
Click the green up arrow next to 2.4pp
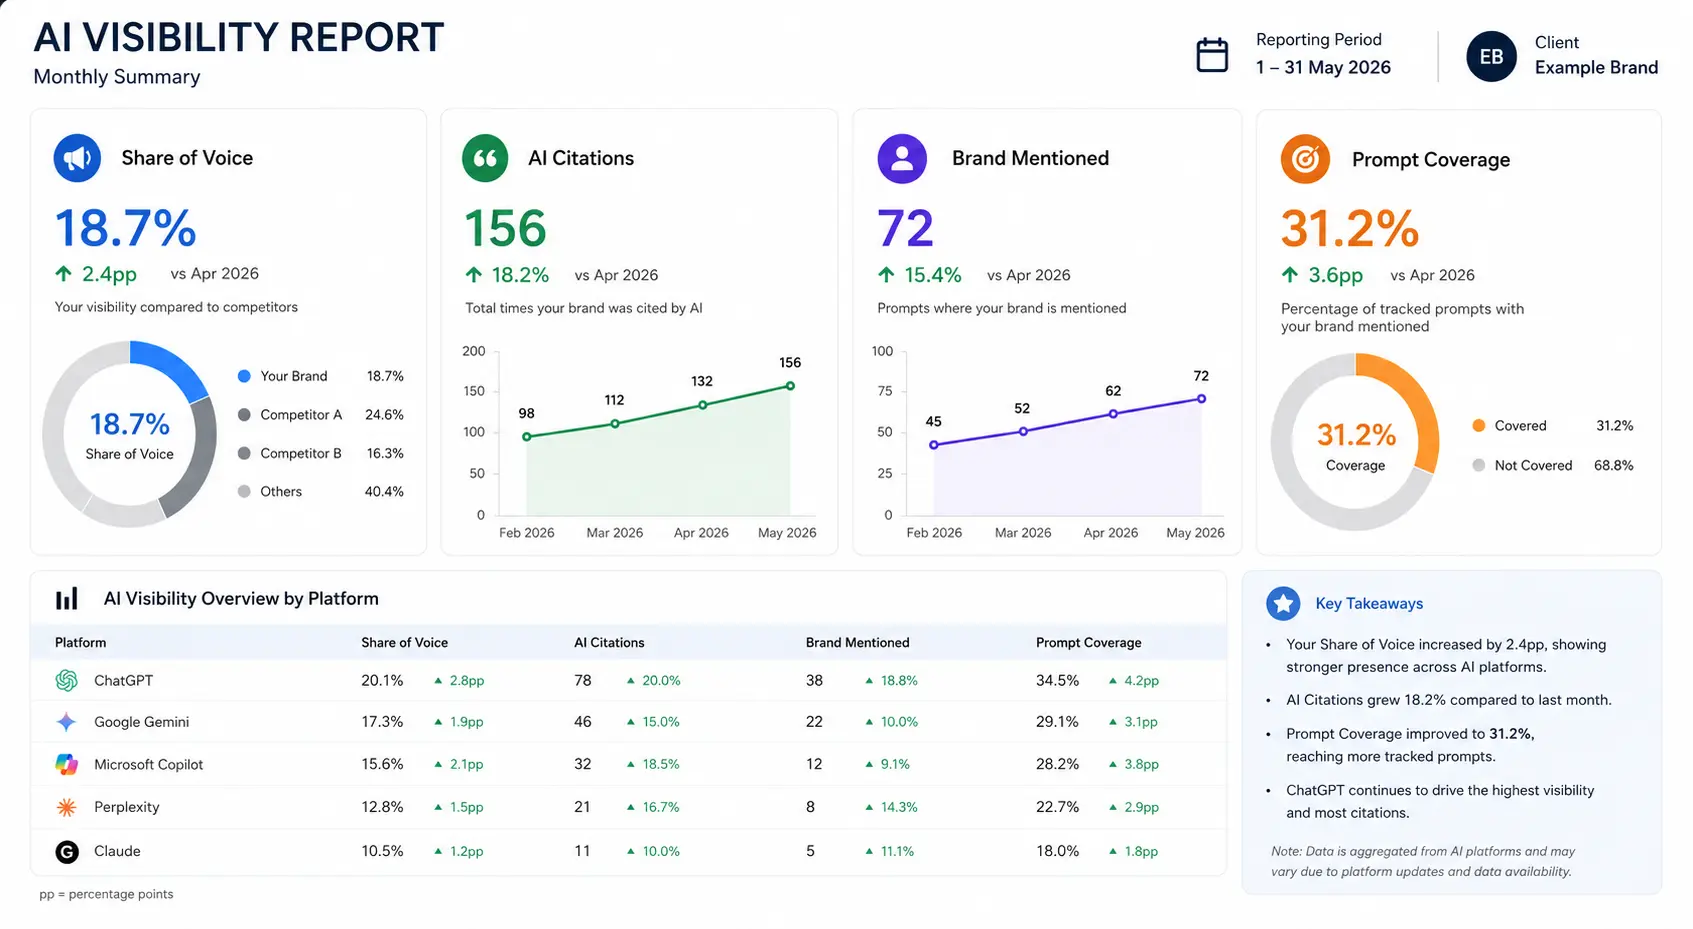pyautogui.click(x=64, y=273)
